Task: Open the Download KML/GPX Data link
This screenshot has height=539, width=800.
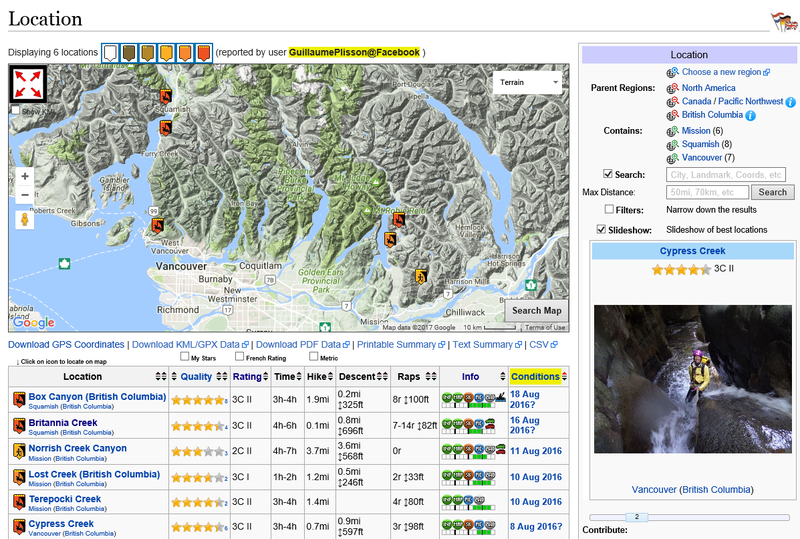Action: 184,345
